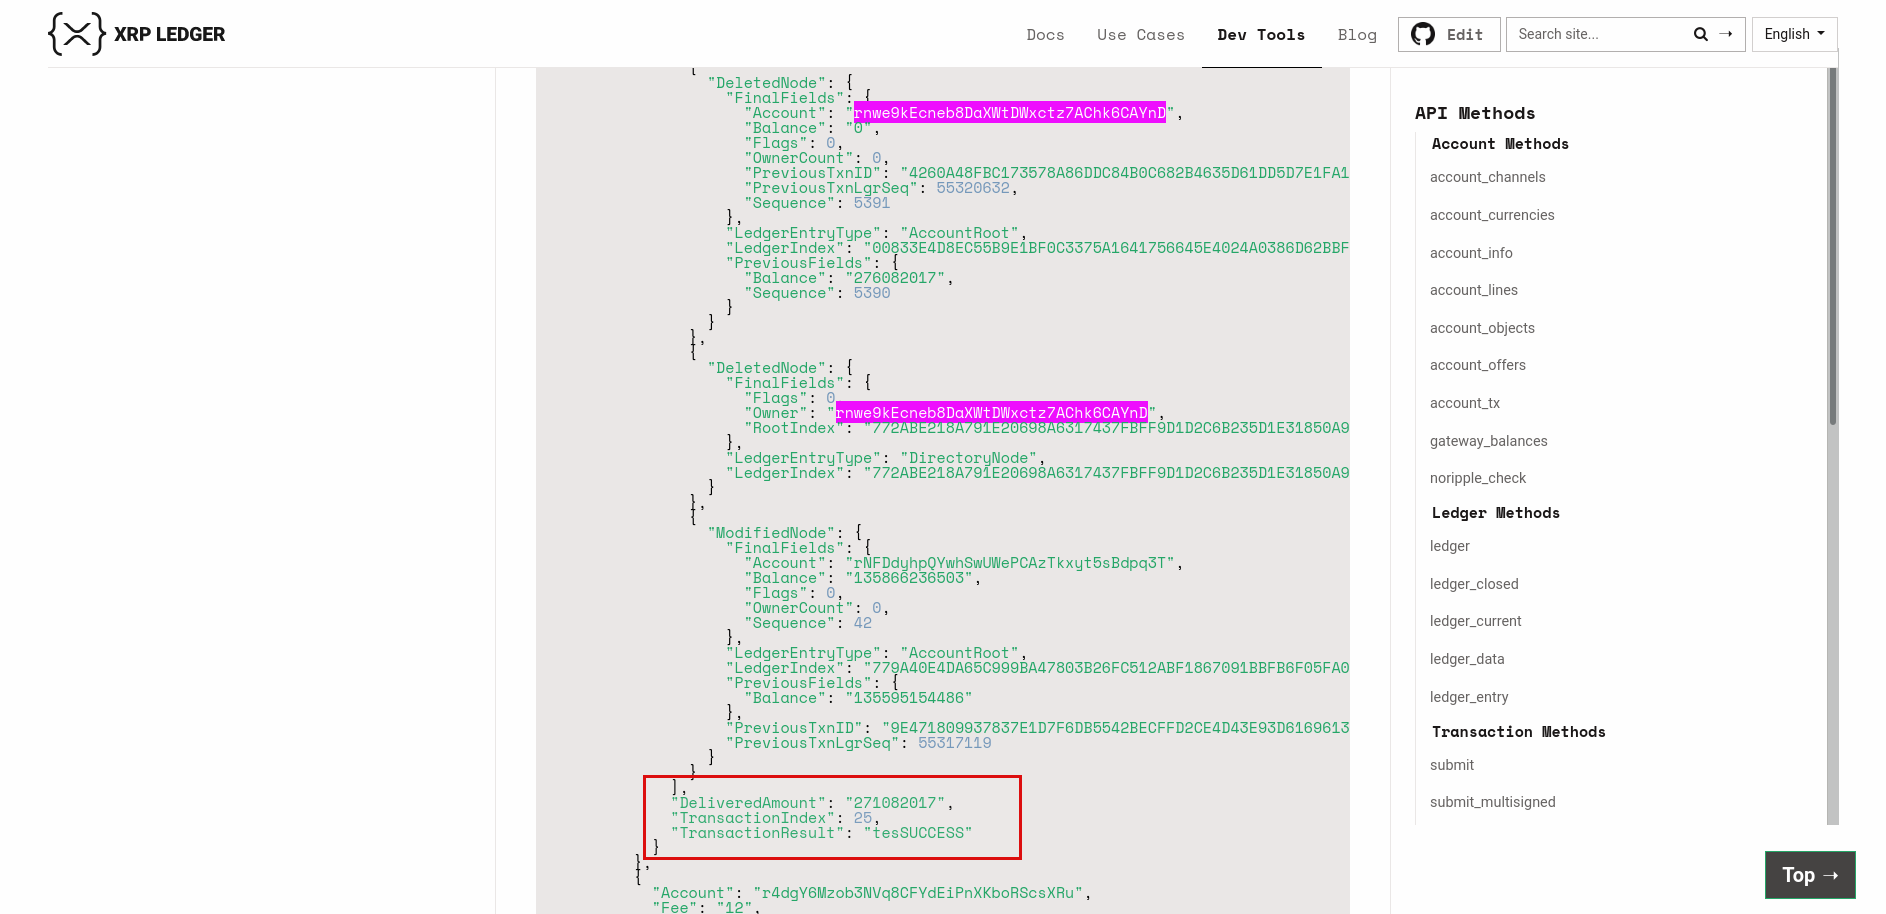Open the account_objects method
Image resolution: width=1886 pixels, height=914 pixels.
coord(1482,328)
